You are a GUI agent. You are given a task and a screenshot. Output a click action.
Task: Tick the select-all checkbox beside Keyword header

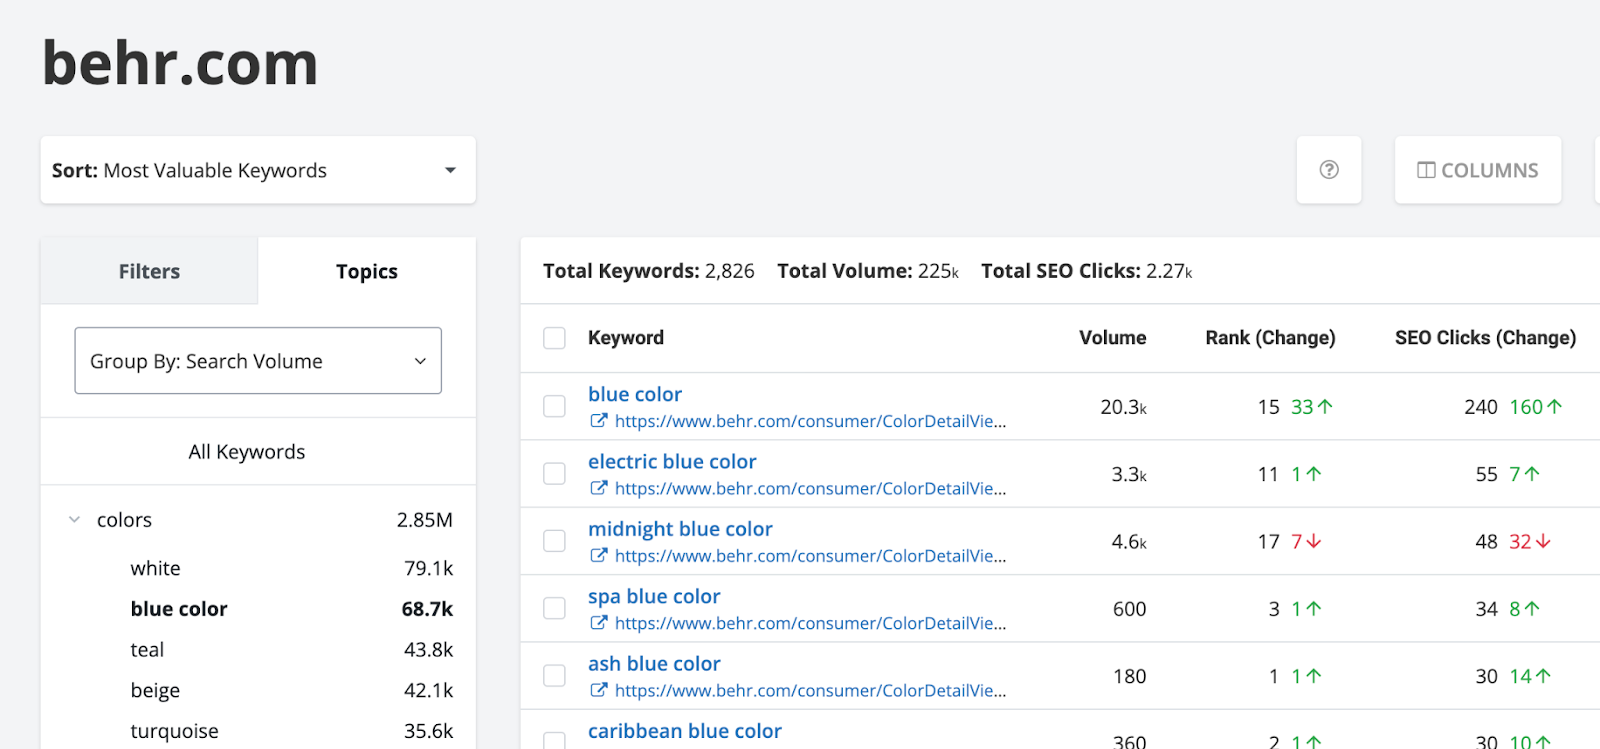554,338
